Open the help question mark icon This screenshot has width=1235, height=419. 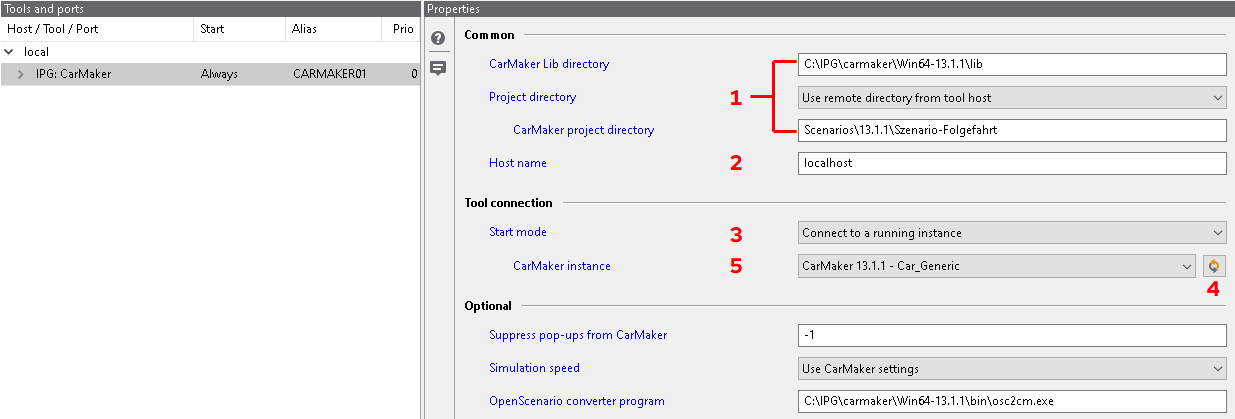coord(437,39)
